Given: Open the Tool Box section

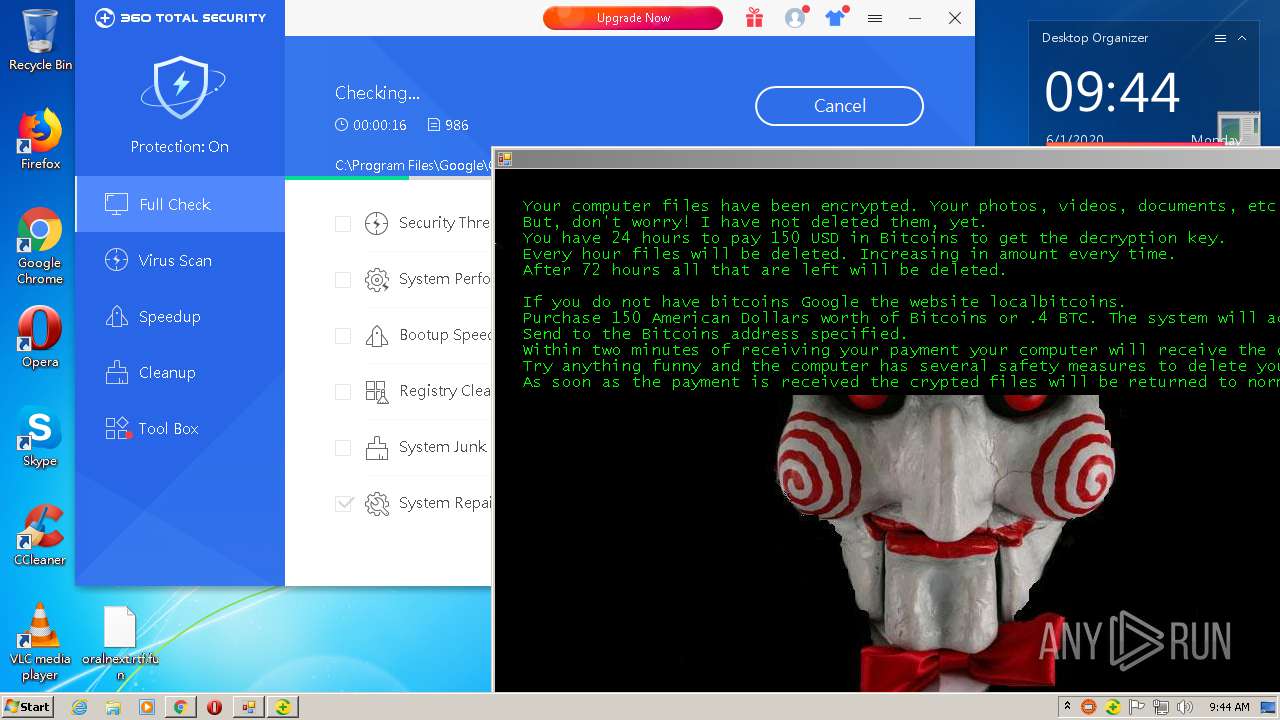Looking at the screenshot, I should tap(180, 428).
